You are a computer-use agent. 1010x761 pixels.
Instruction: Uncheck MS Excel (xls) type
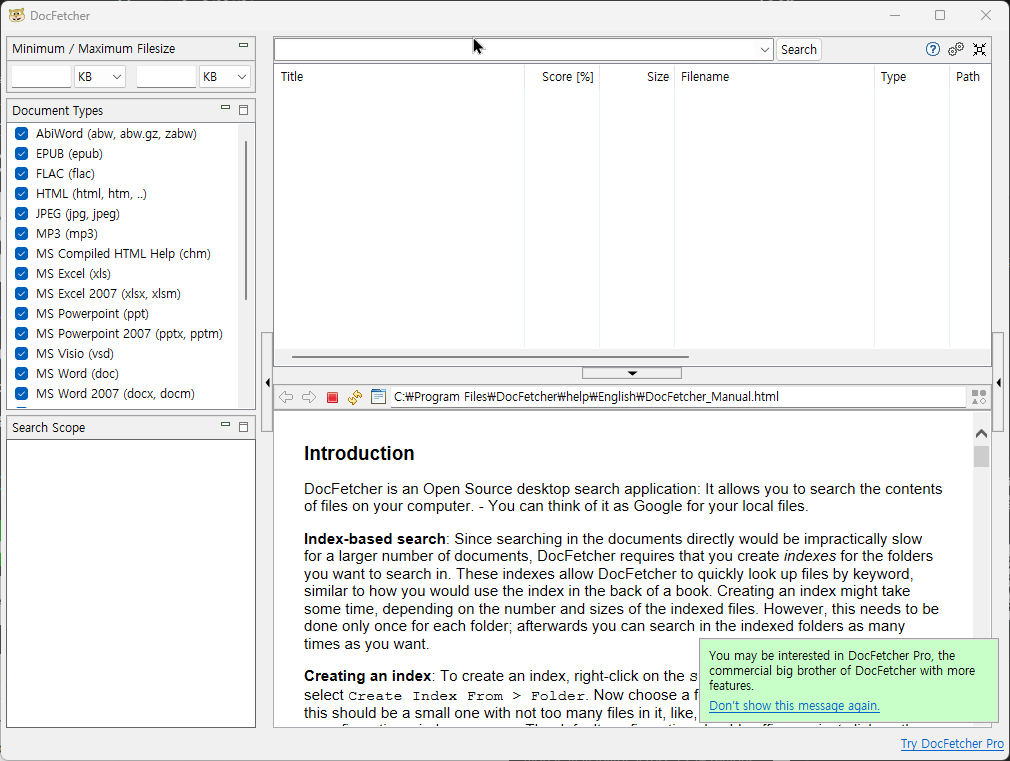pos(21,273)
